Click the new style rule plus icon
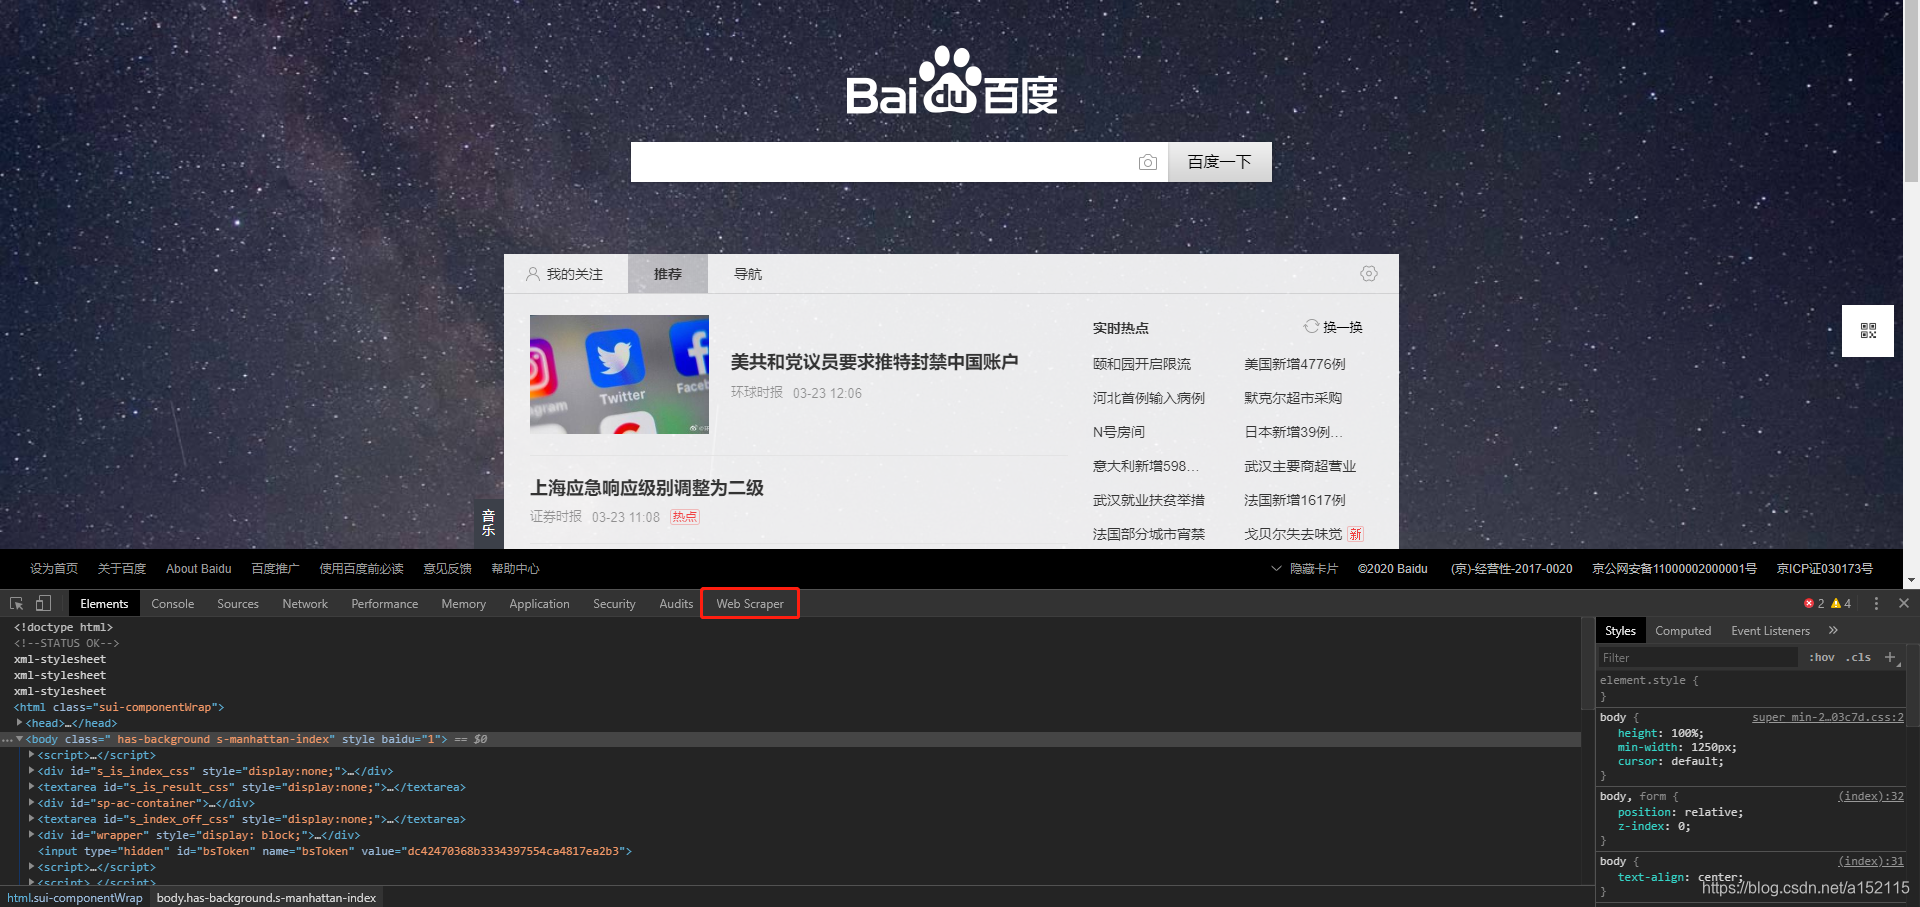 coord(1890,657)
